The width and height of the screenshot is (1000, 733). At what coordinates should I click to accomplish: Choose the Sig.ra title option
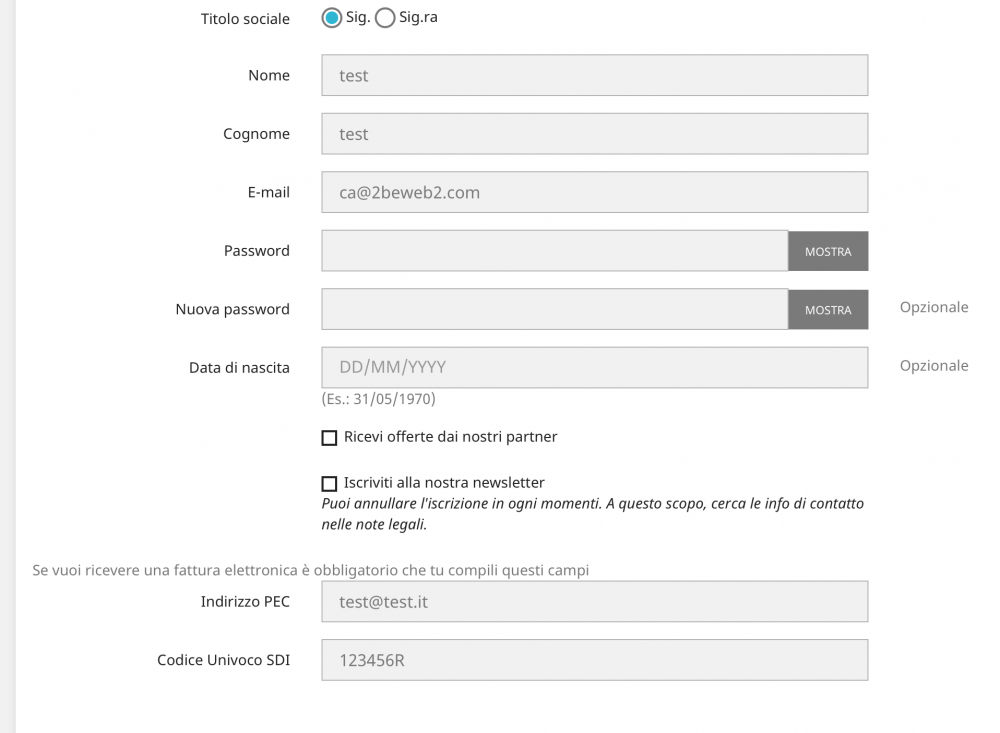(385, 18)
